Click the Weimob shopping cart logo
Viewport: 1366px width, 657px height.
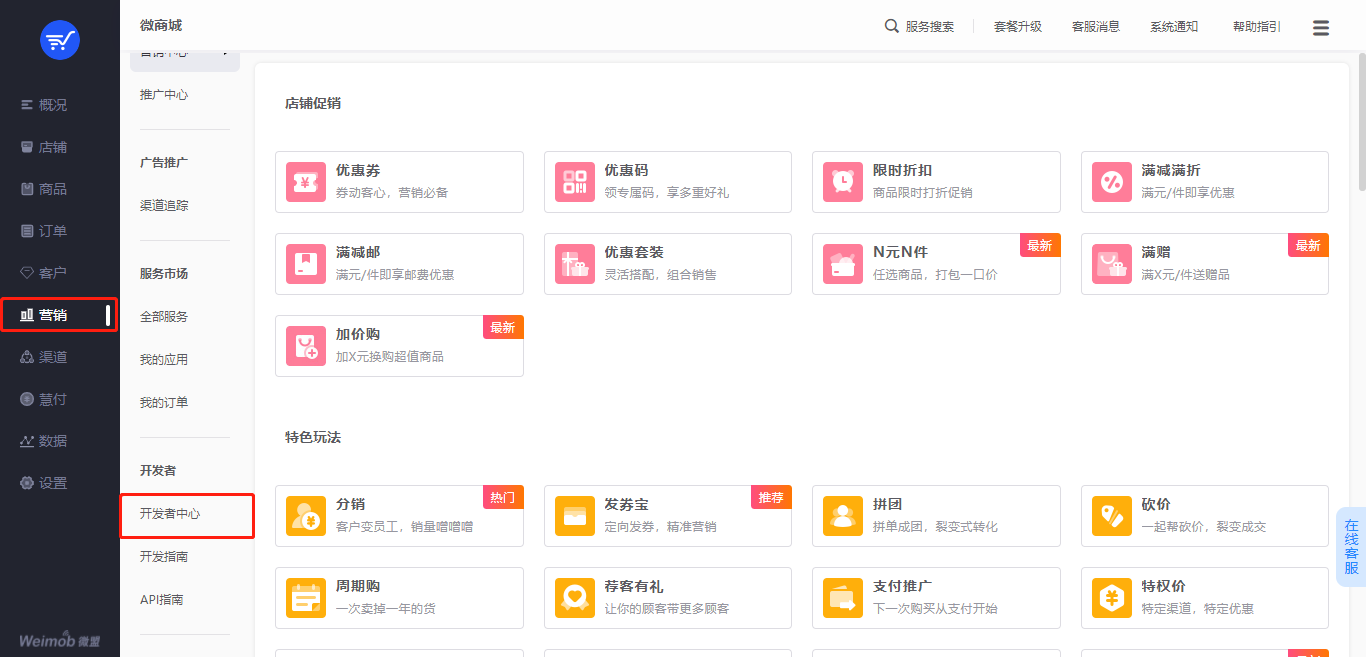[60, 40]
